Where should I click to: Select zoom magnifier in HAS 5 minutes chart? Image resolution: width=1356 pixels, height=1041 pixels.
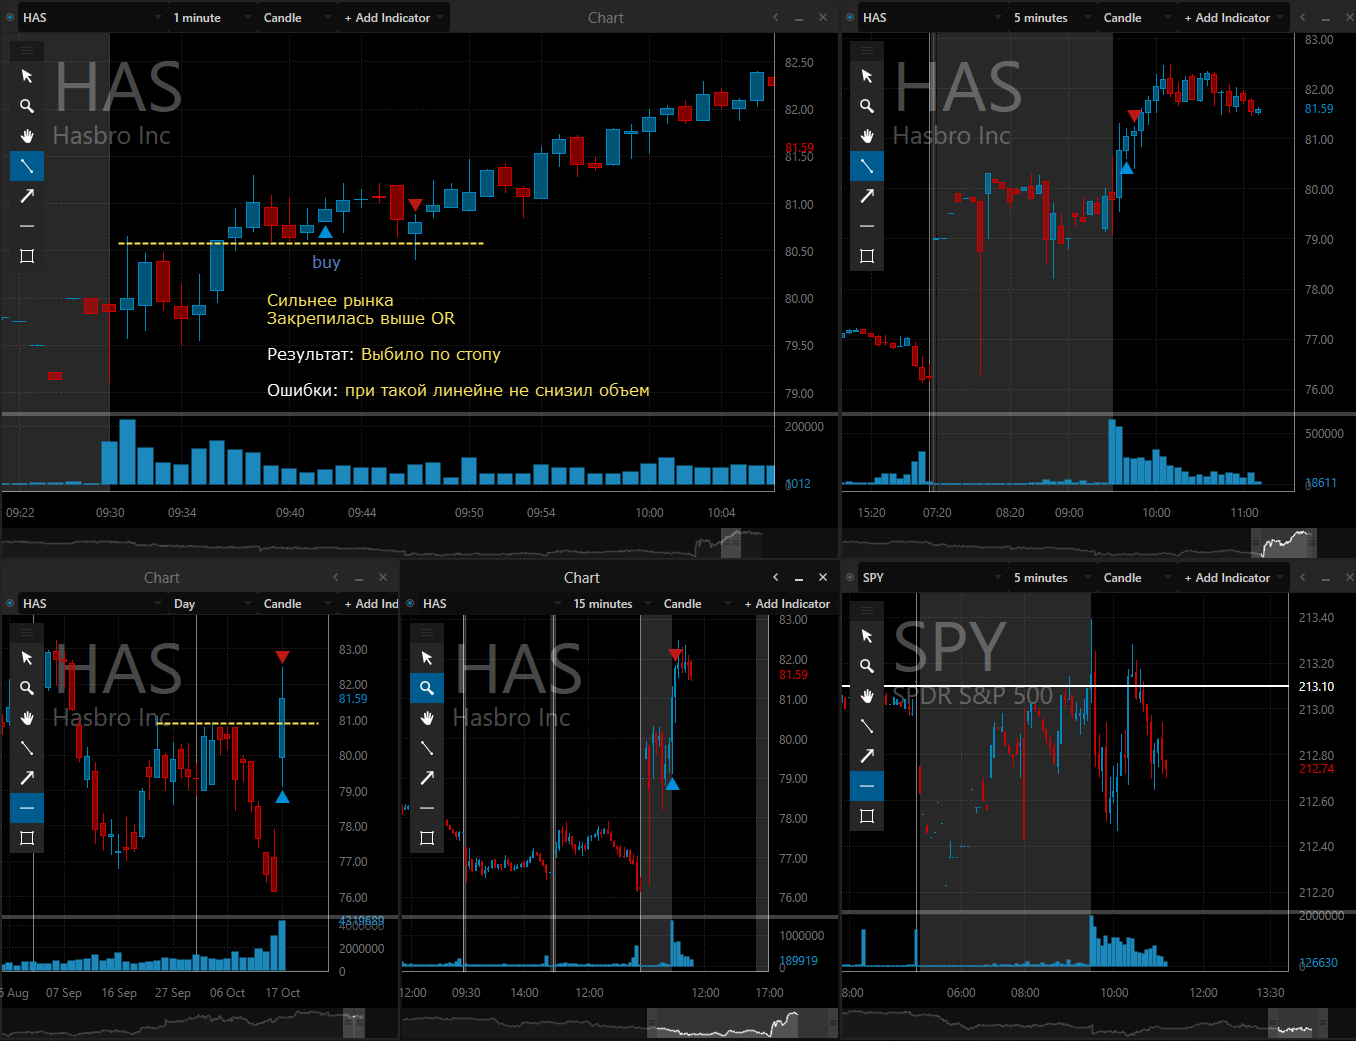click(x=867, y=106)
